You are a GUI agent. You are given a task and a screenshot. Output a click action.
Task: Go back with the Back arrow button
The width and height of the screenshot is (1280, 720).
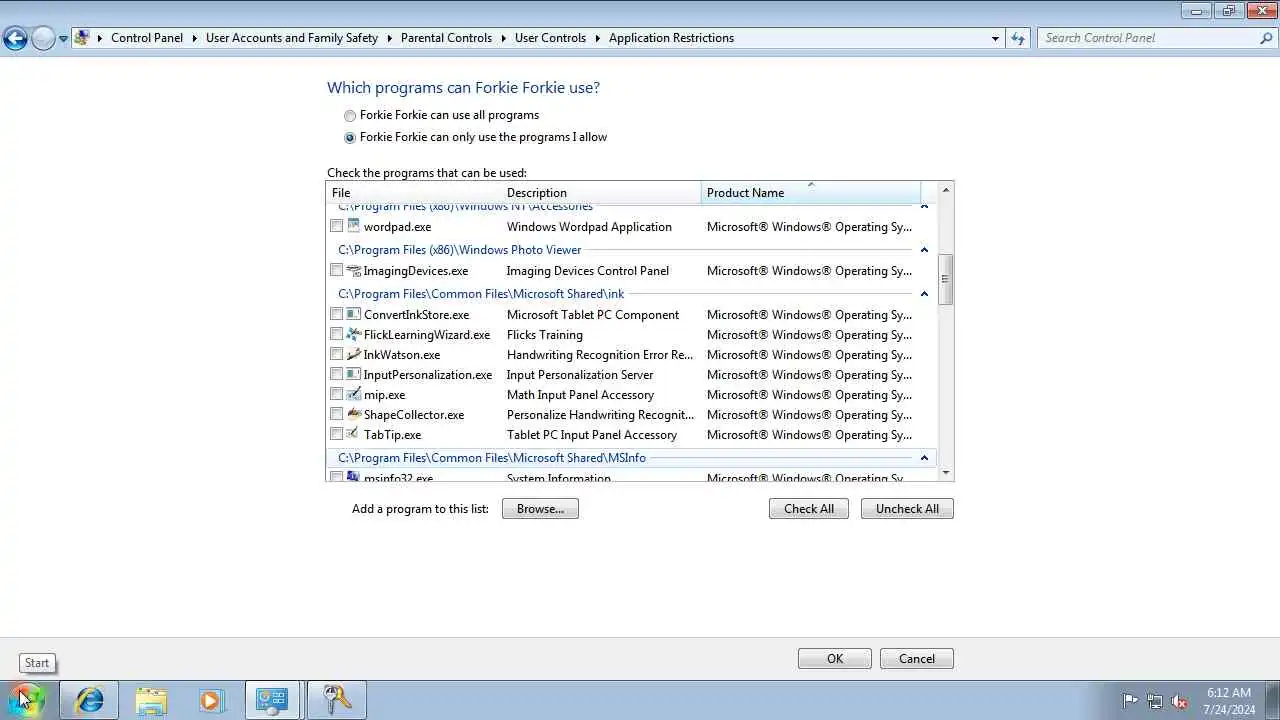(x=15, y=38)
